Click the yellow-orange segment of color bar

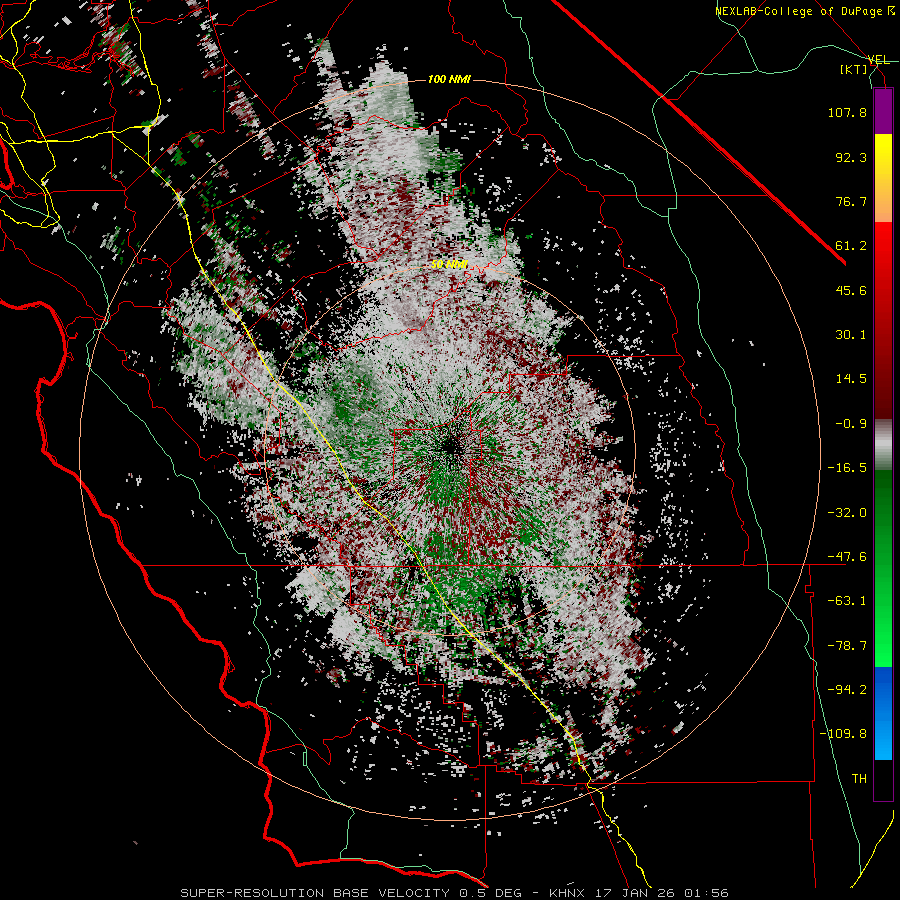[883, 178]
